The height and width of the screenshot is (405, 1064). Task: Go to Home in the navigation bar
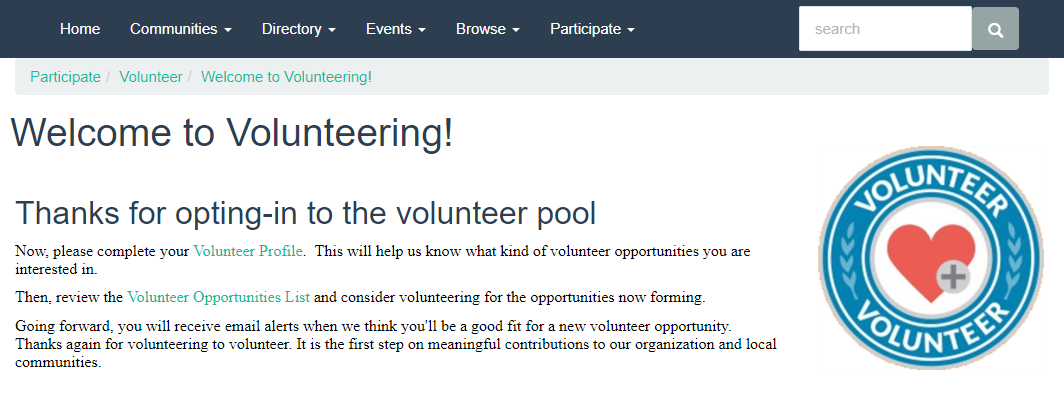pos(80,29)
